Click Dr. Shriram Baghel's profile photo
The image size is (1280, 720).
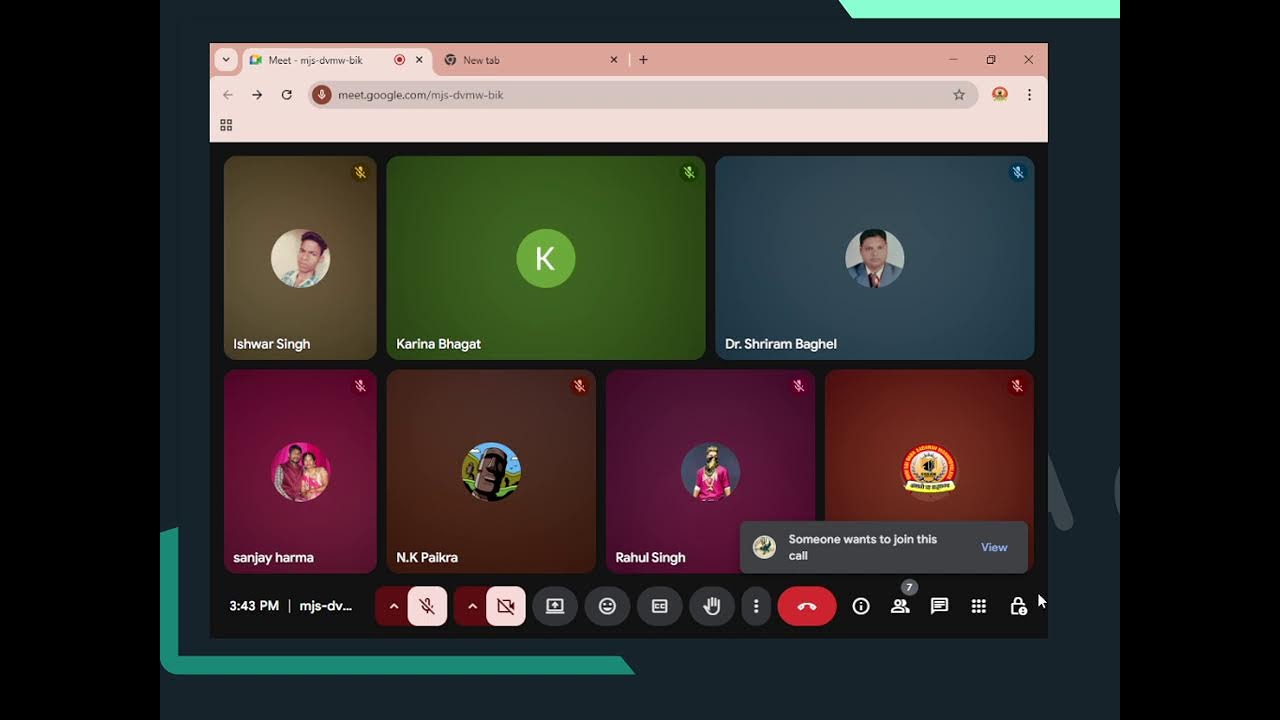(x=875, y=258)
